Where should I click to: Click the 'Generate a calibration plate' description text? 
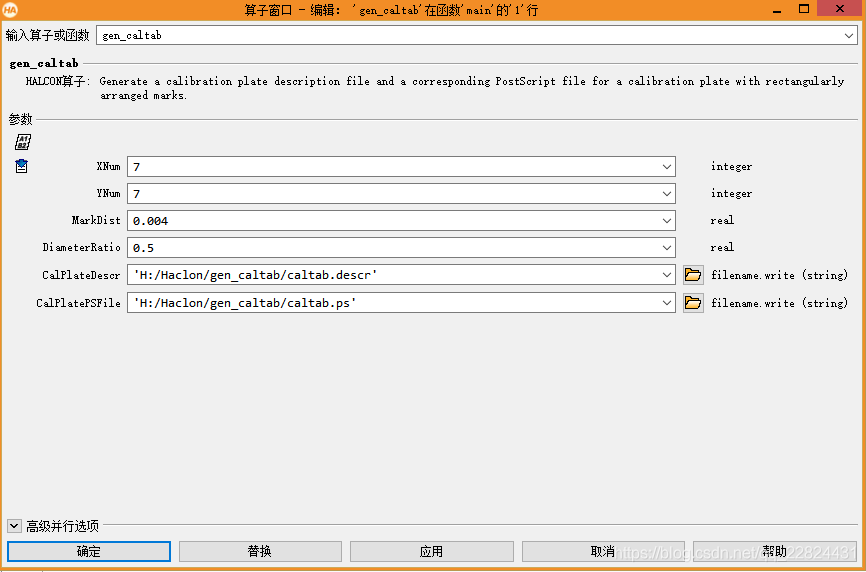tap(472, 88)
